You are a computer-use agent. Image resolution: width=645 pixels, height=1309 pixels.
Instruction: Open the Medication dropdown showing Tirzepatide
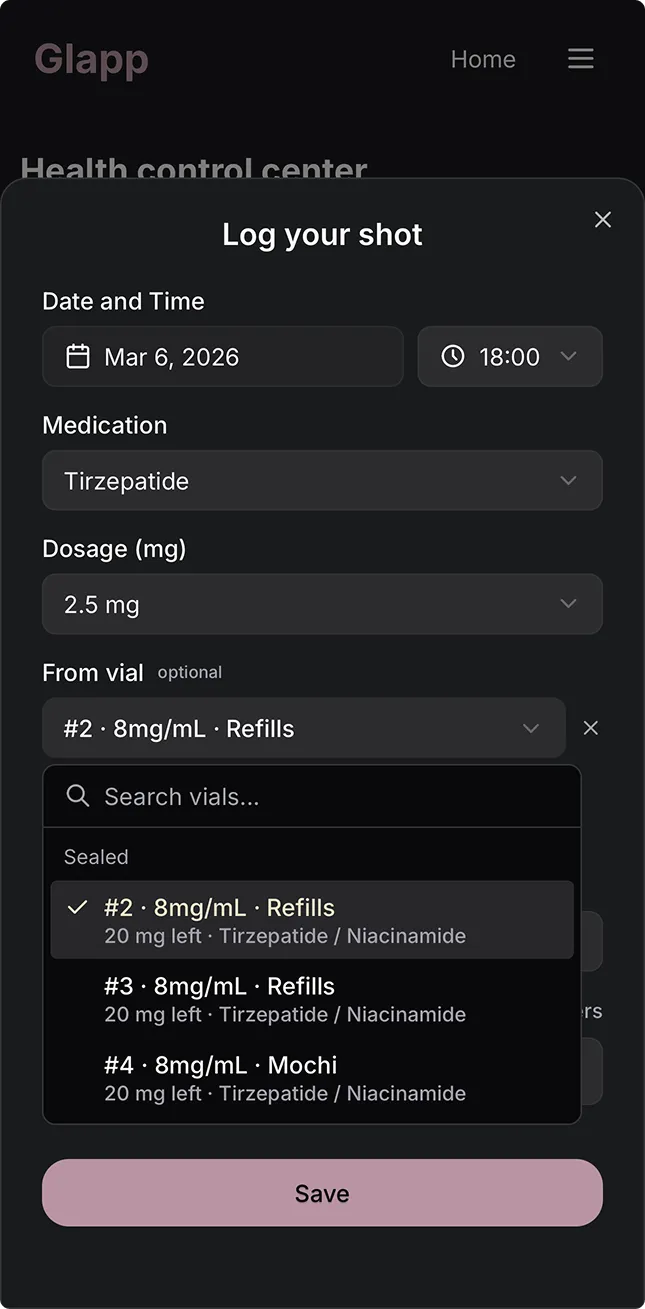322,480
